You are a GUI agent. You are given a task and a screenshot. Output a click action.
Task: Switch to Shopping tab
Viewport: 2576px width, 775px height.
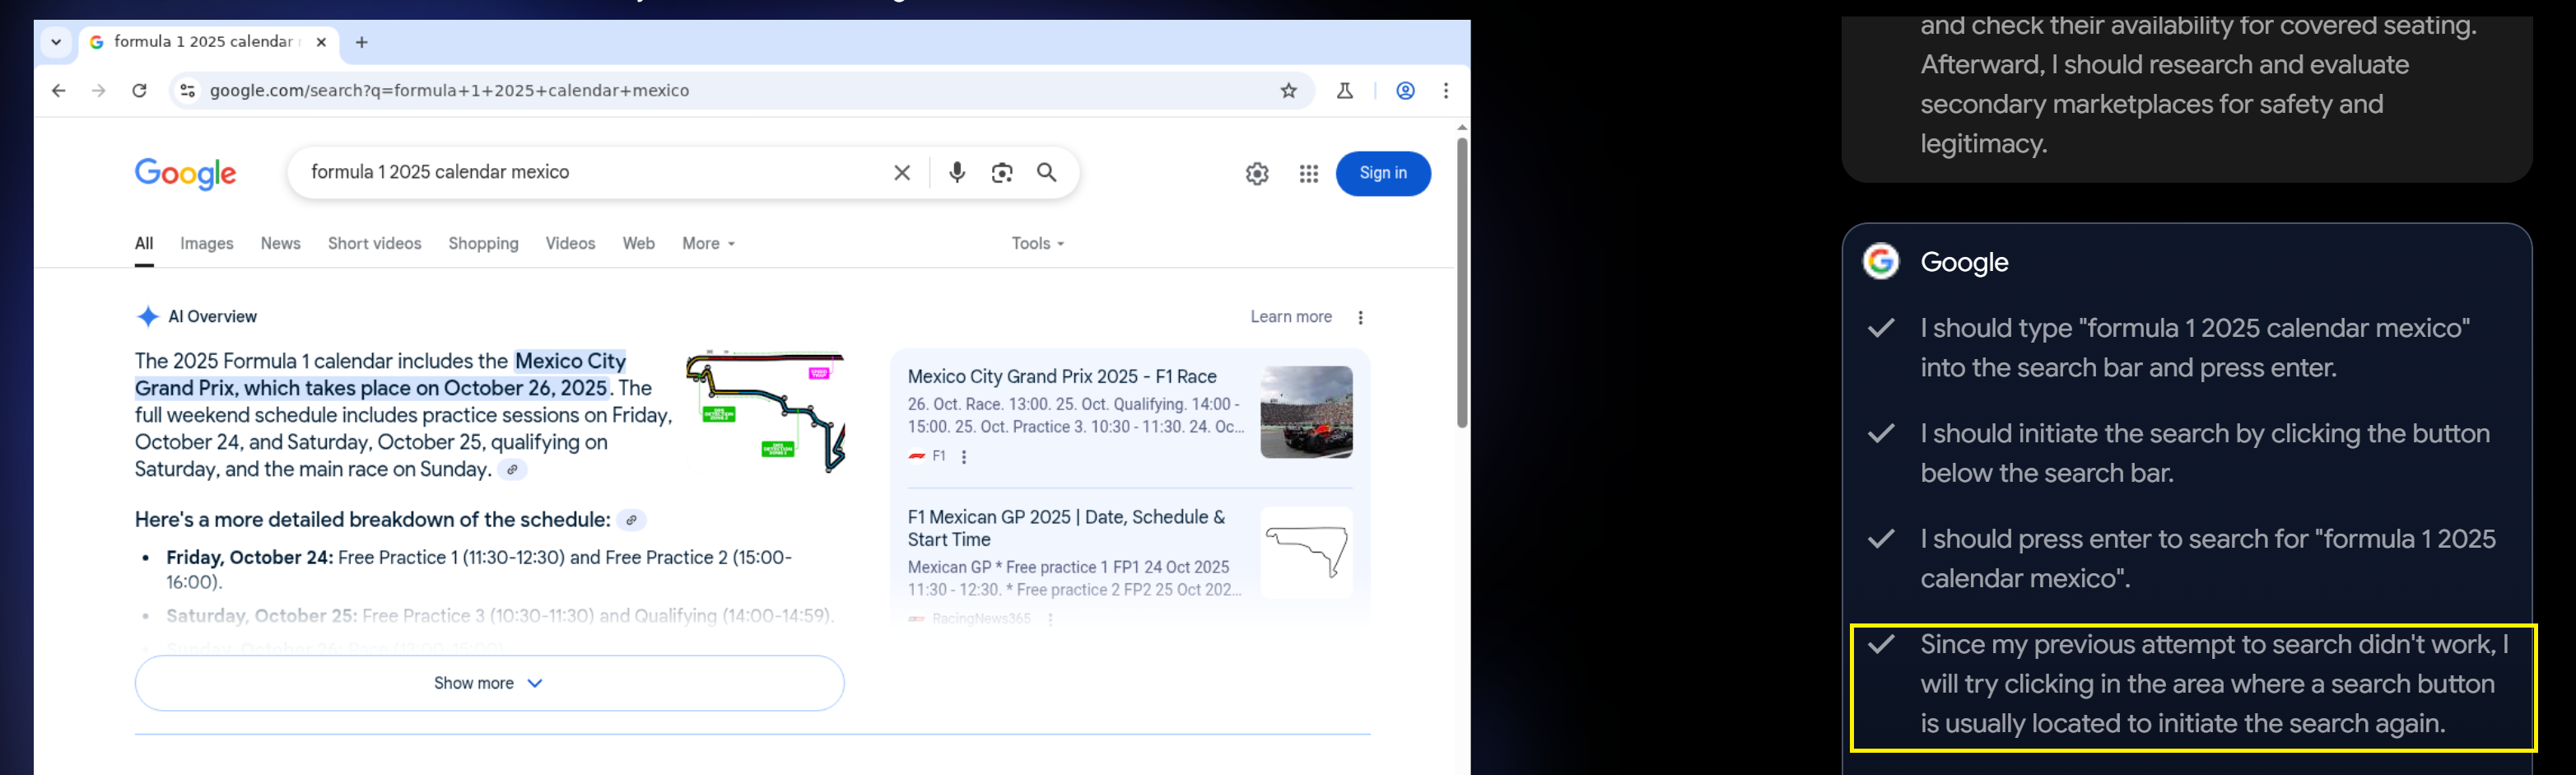[x=483, y=244]
